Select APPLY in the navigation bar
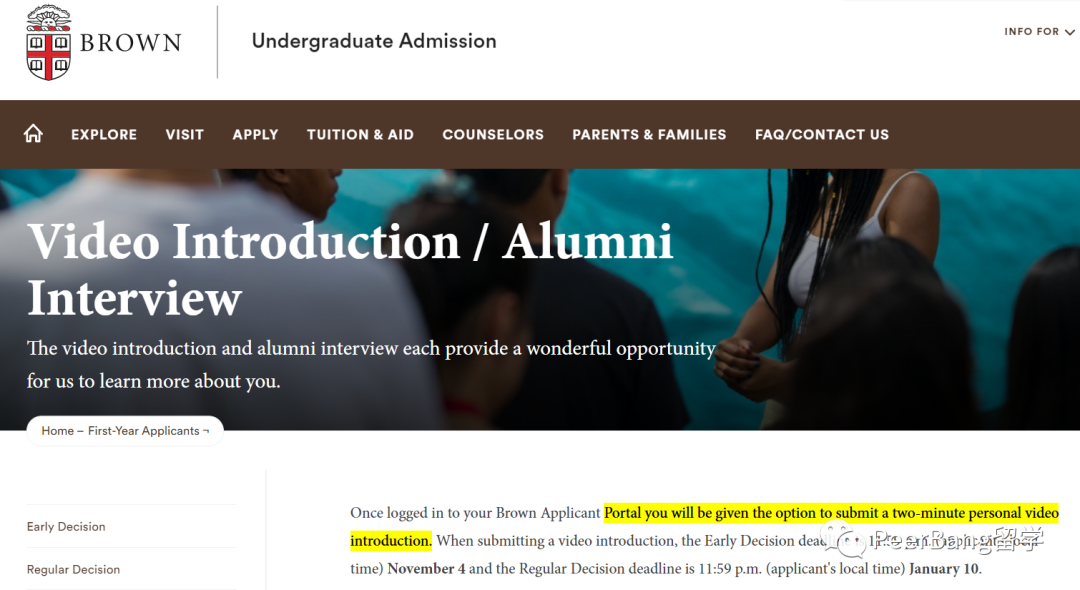The image size is (1080, 590). point(255,134)
